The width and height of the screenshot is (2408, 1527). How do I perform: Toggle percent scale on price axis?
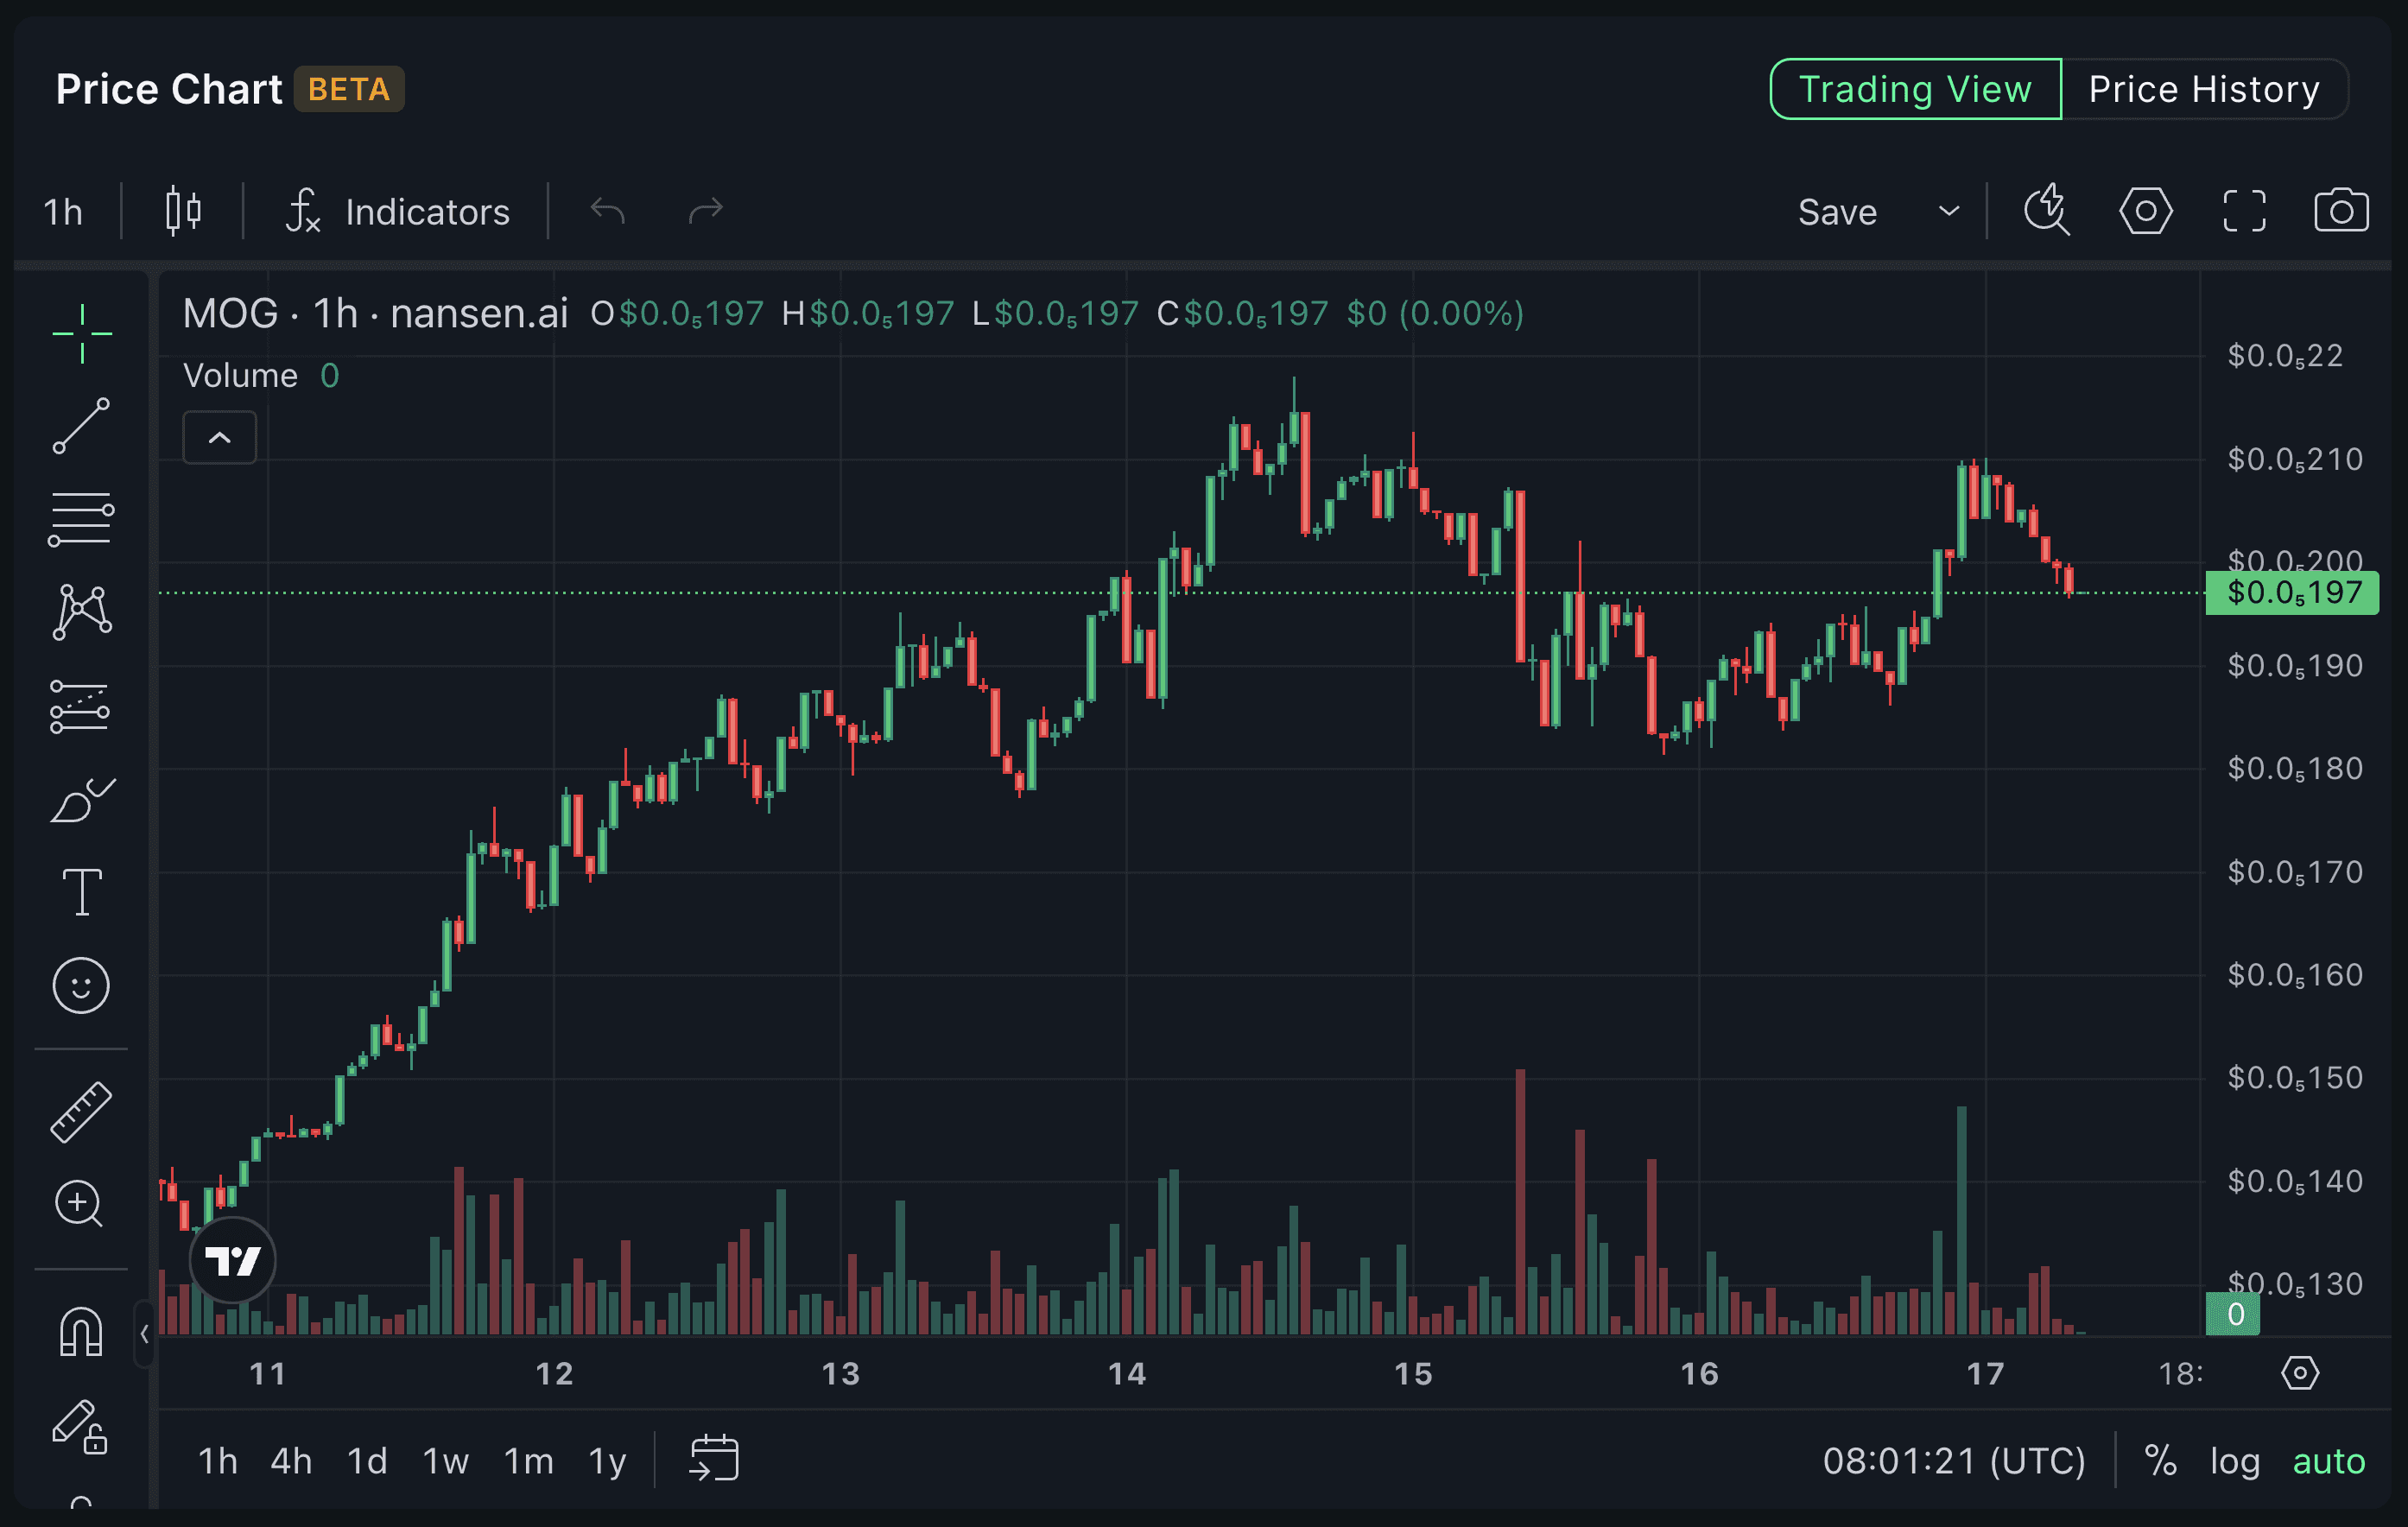pyautogui.click(x=2160, y=1461)
